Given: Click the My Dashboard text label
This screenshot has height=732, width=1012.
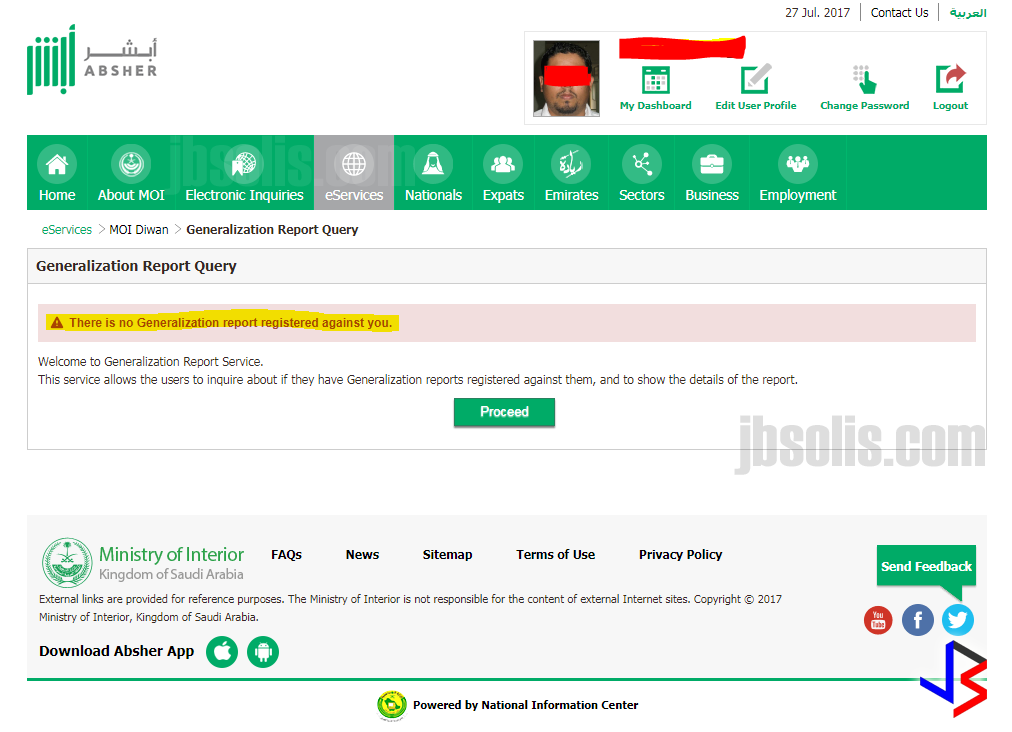Looking at the screenshot, I should pos(655,105).
